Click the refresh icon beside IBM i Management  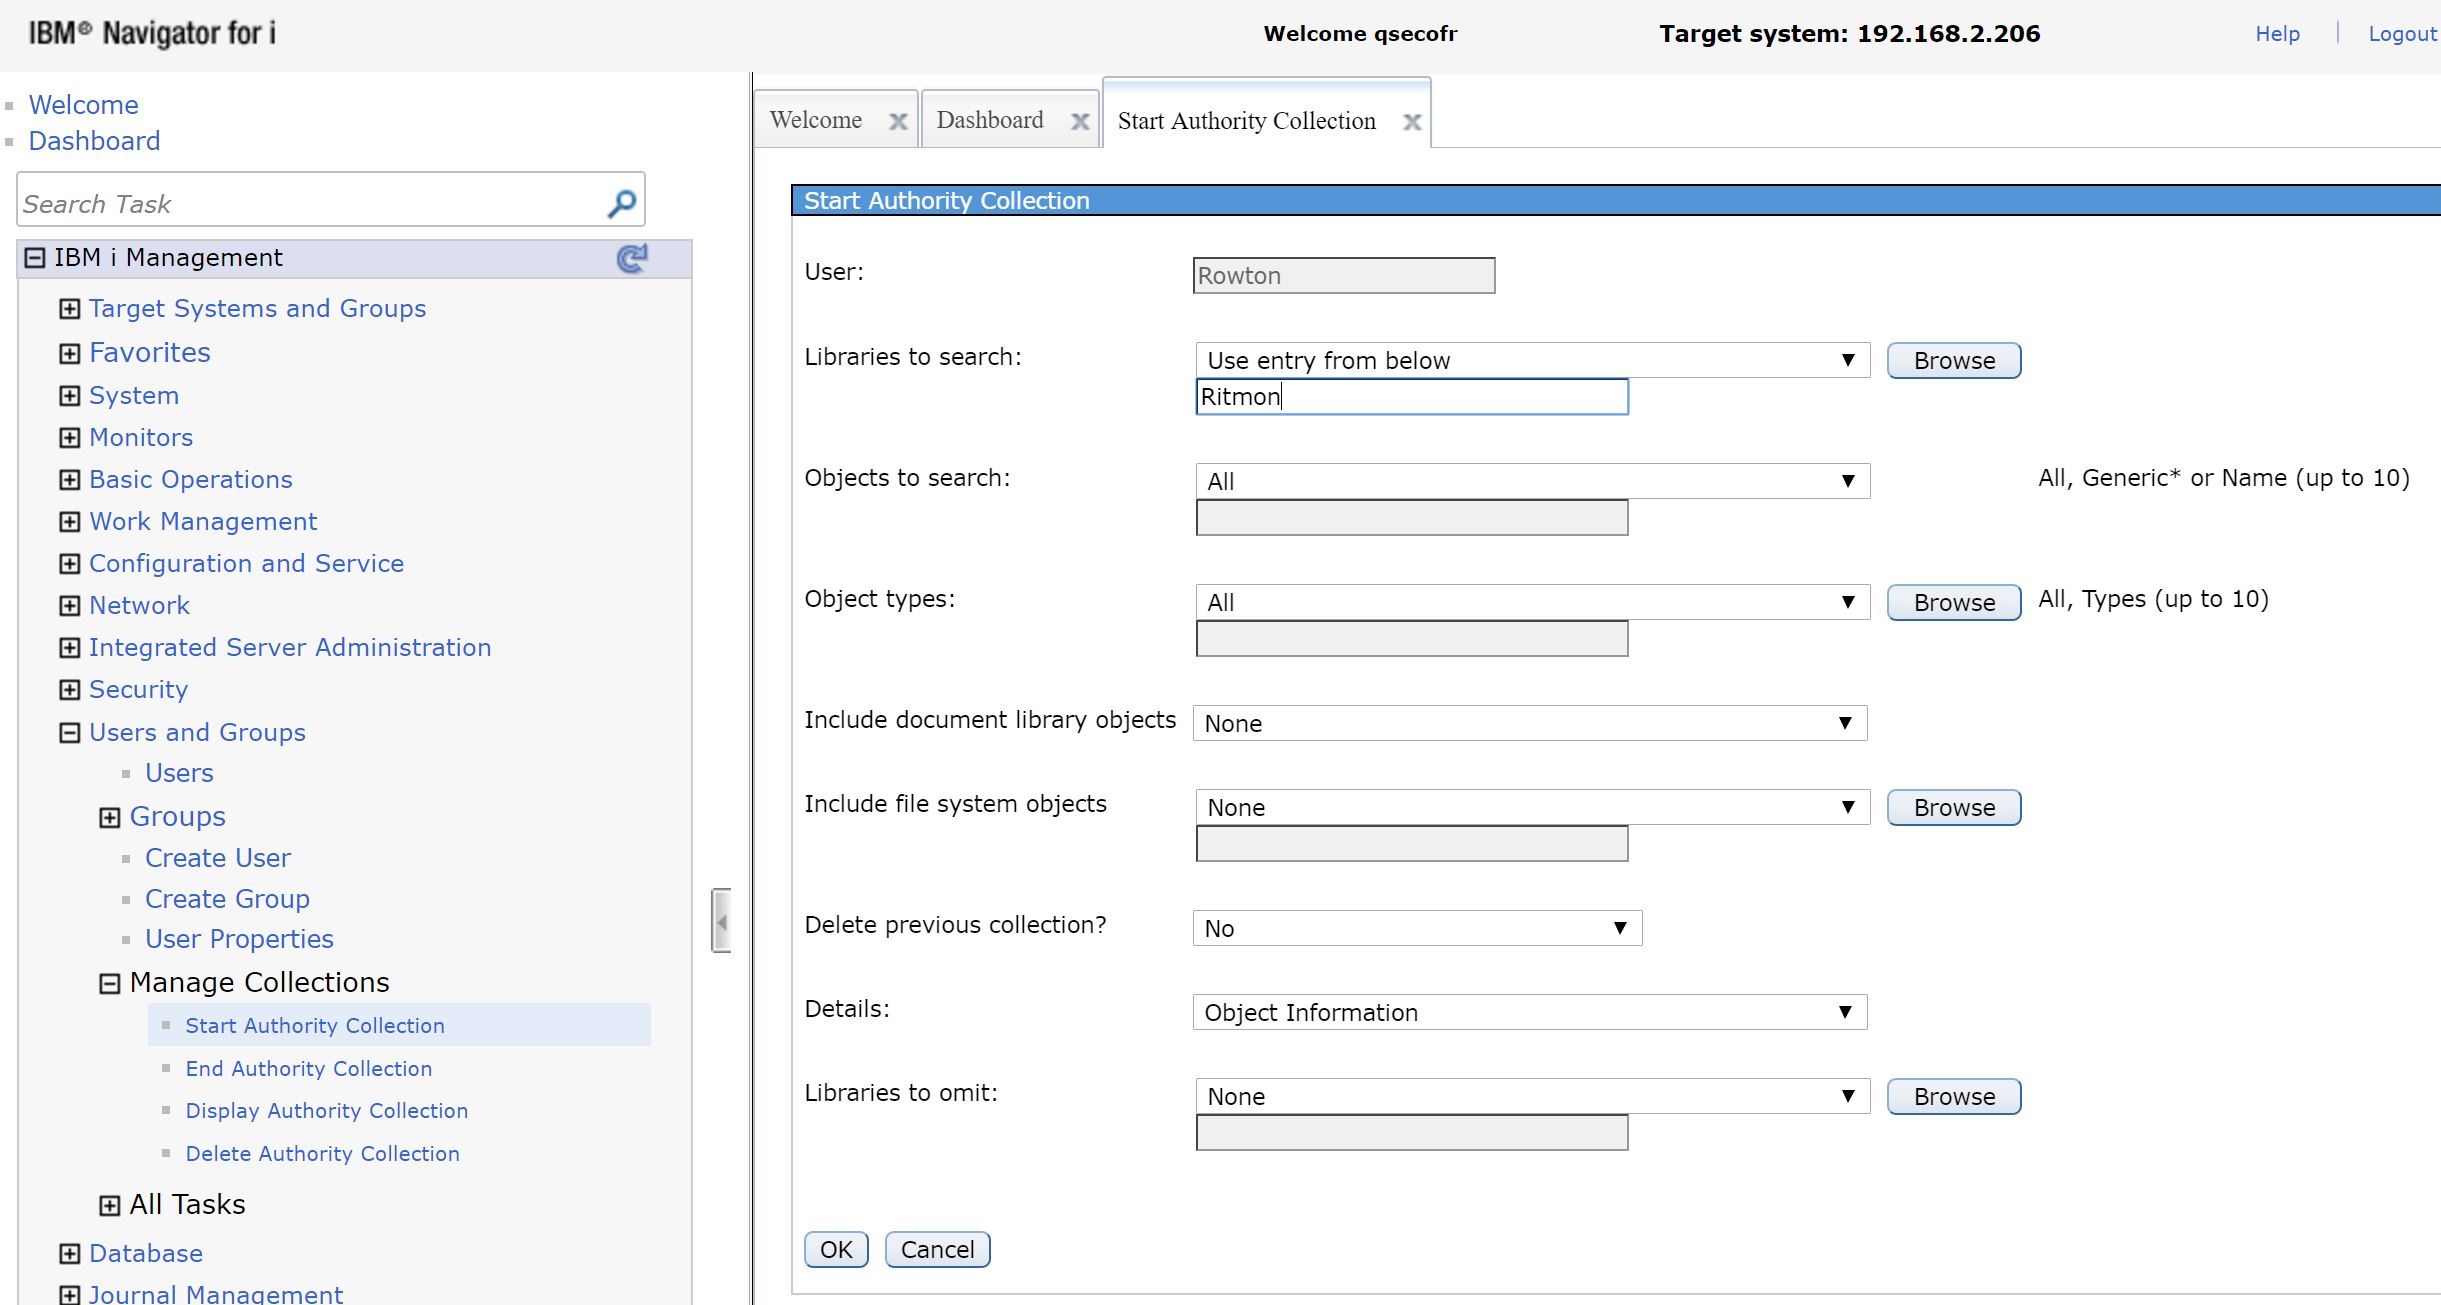(x=632, y=259)
